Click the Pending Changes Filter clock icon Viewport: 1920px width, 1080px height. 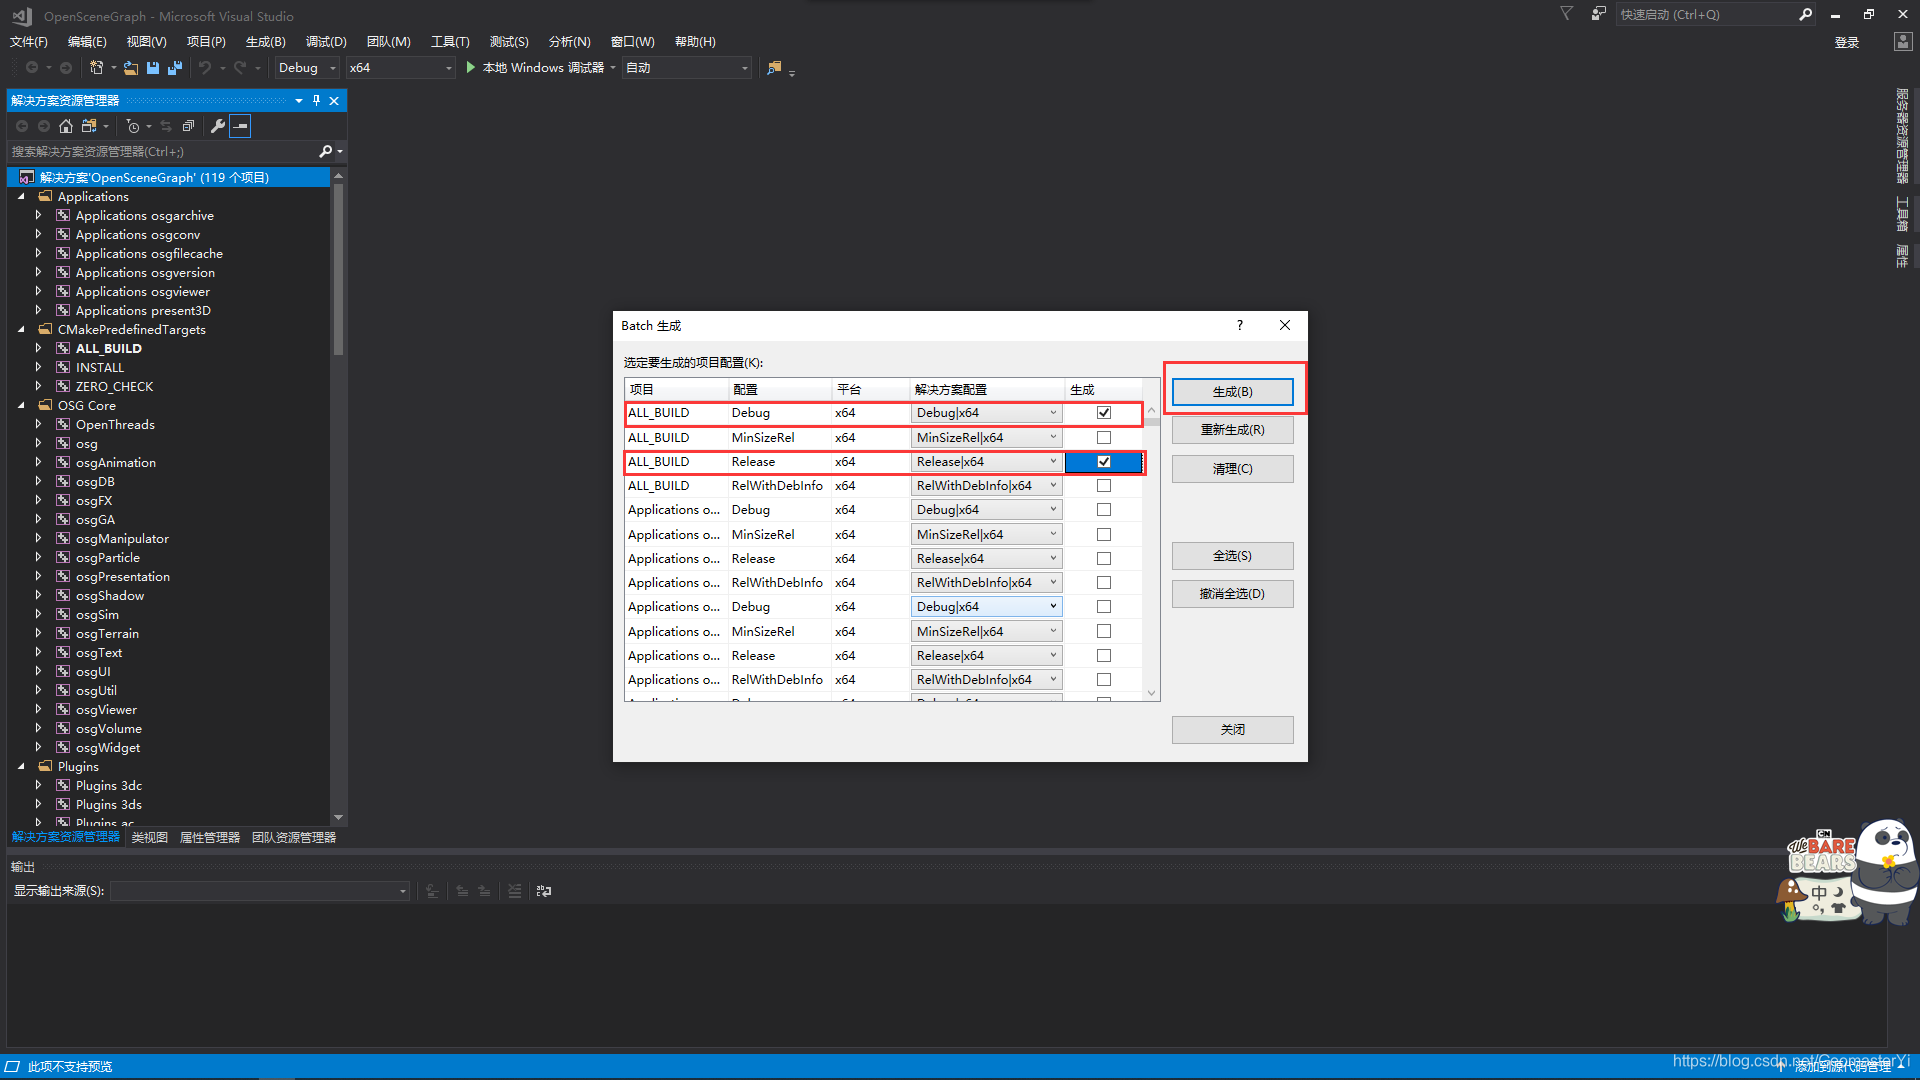click(133, 126)
